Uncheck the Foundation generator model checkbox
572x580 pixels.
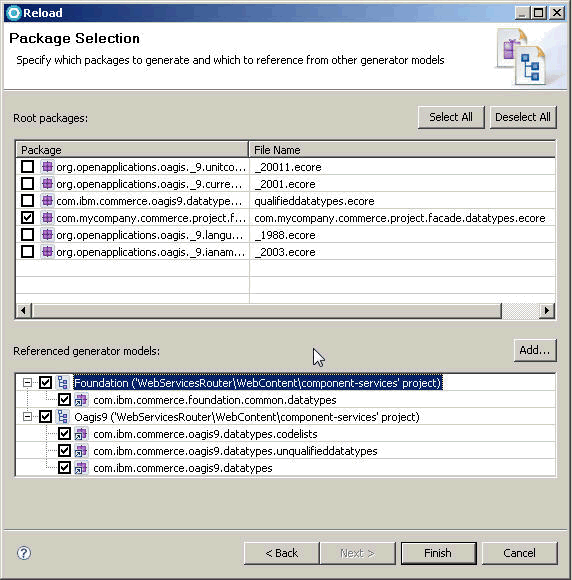[46, 383]
